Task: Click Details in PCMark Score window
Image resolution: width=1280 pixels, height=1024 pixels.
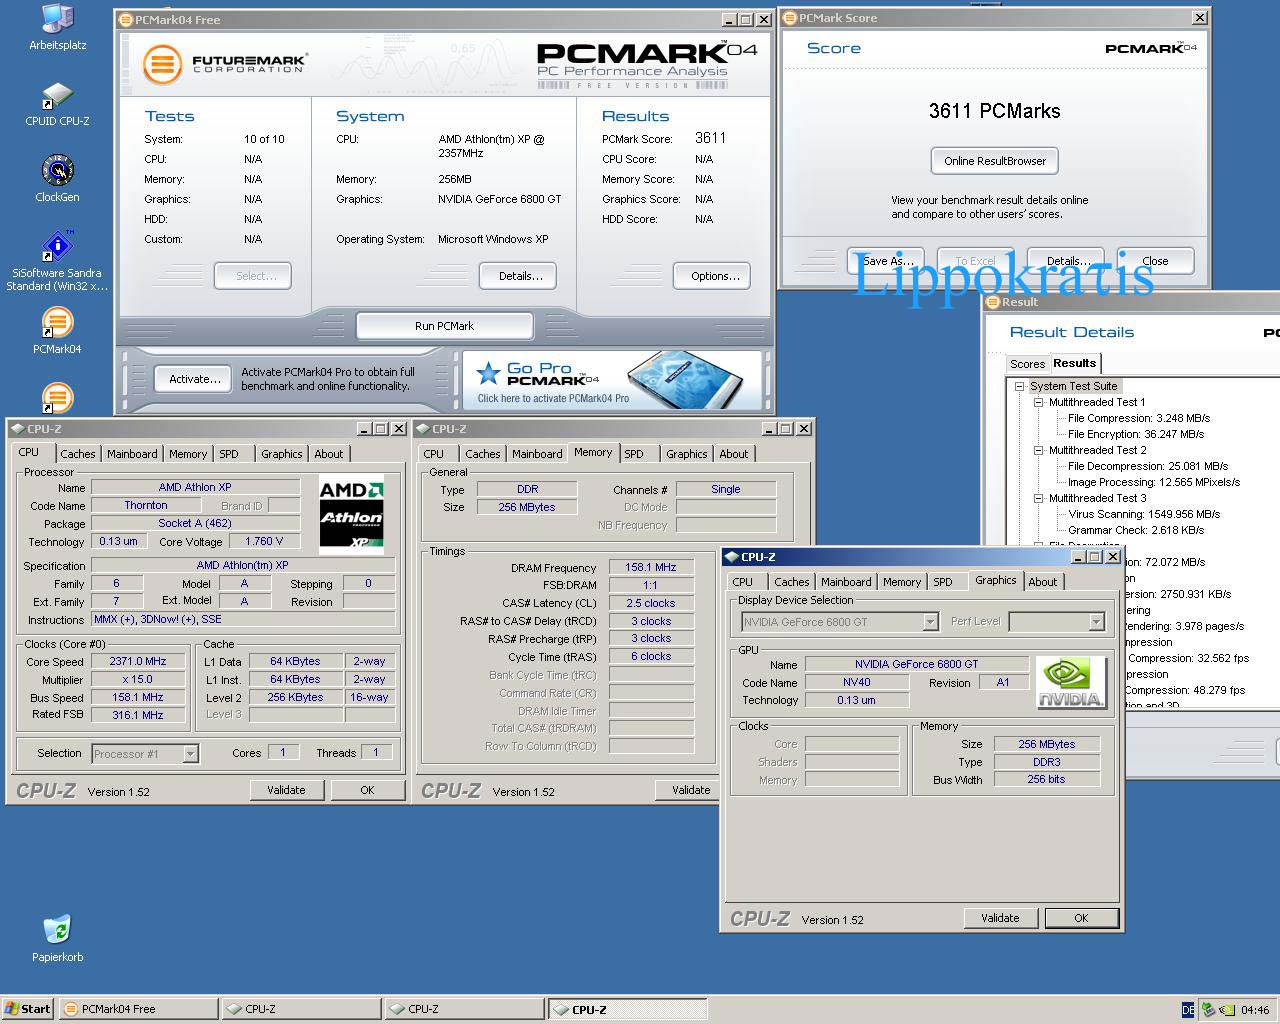Action: (x=1067, y=261)
